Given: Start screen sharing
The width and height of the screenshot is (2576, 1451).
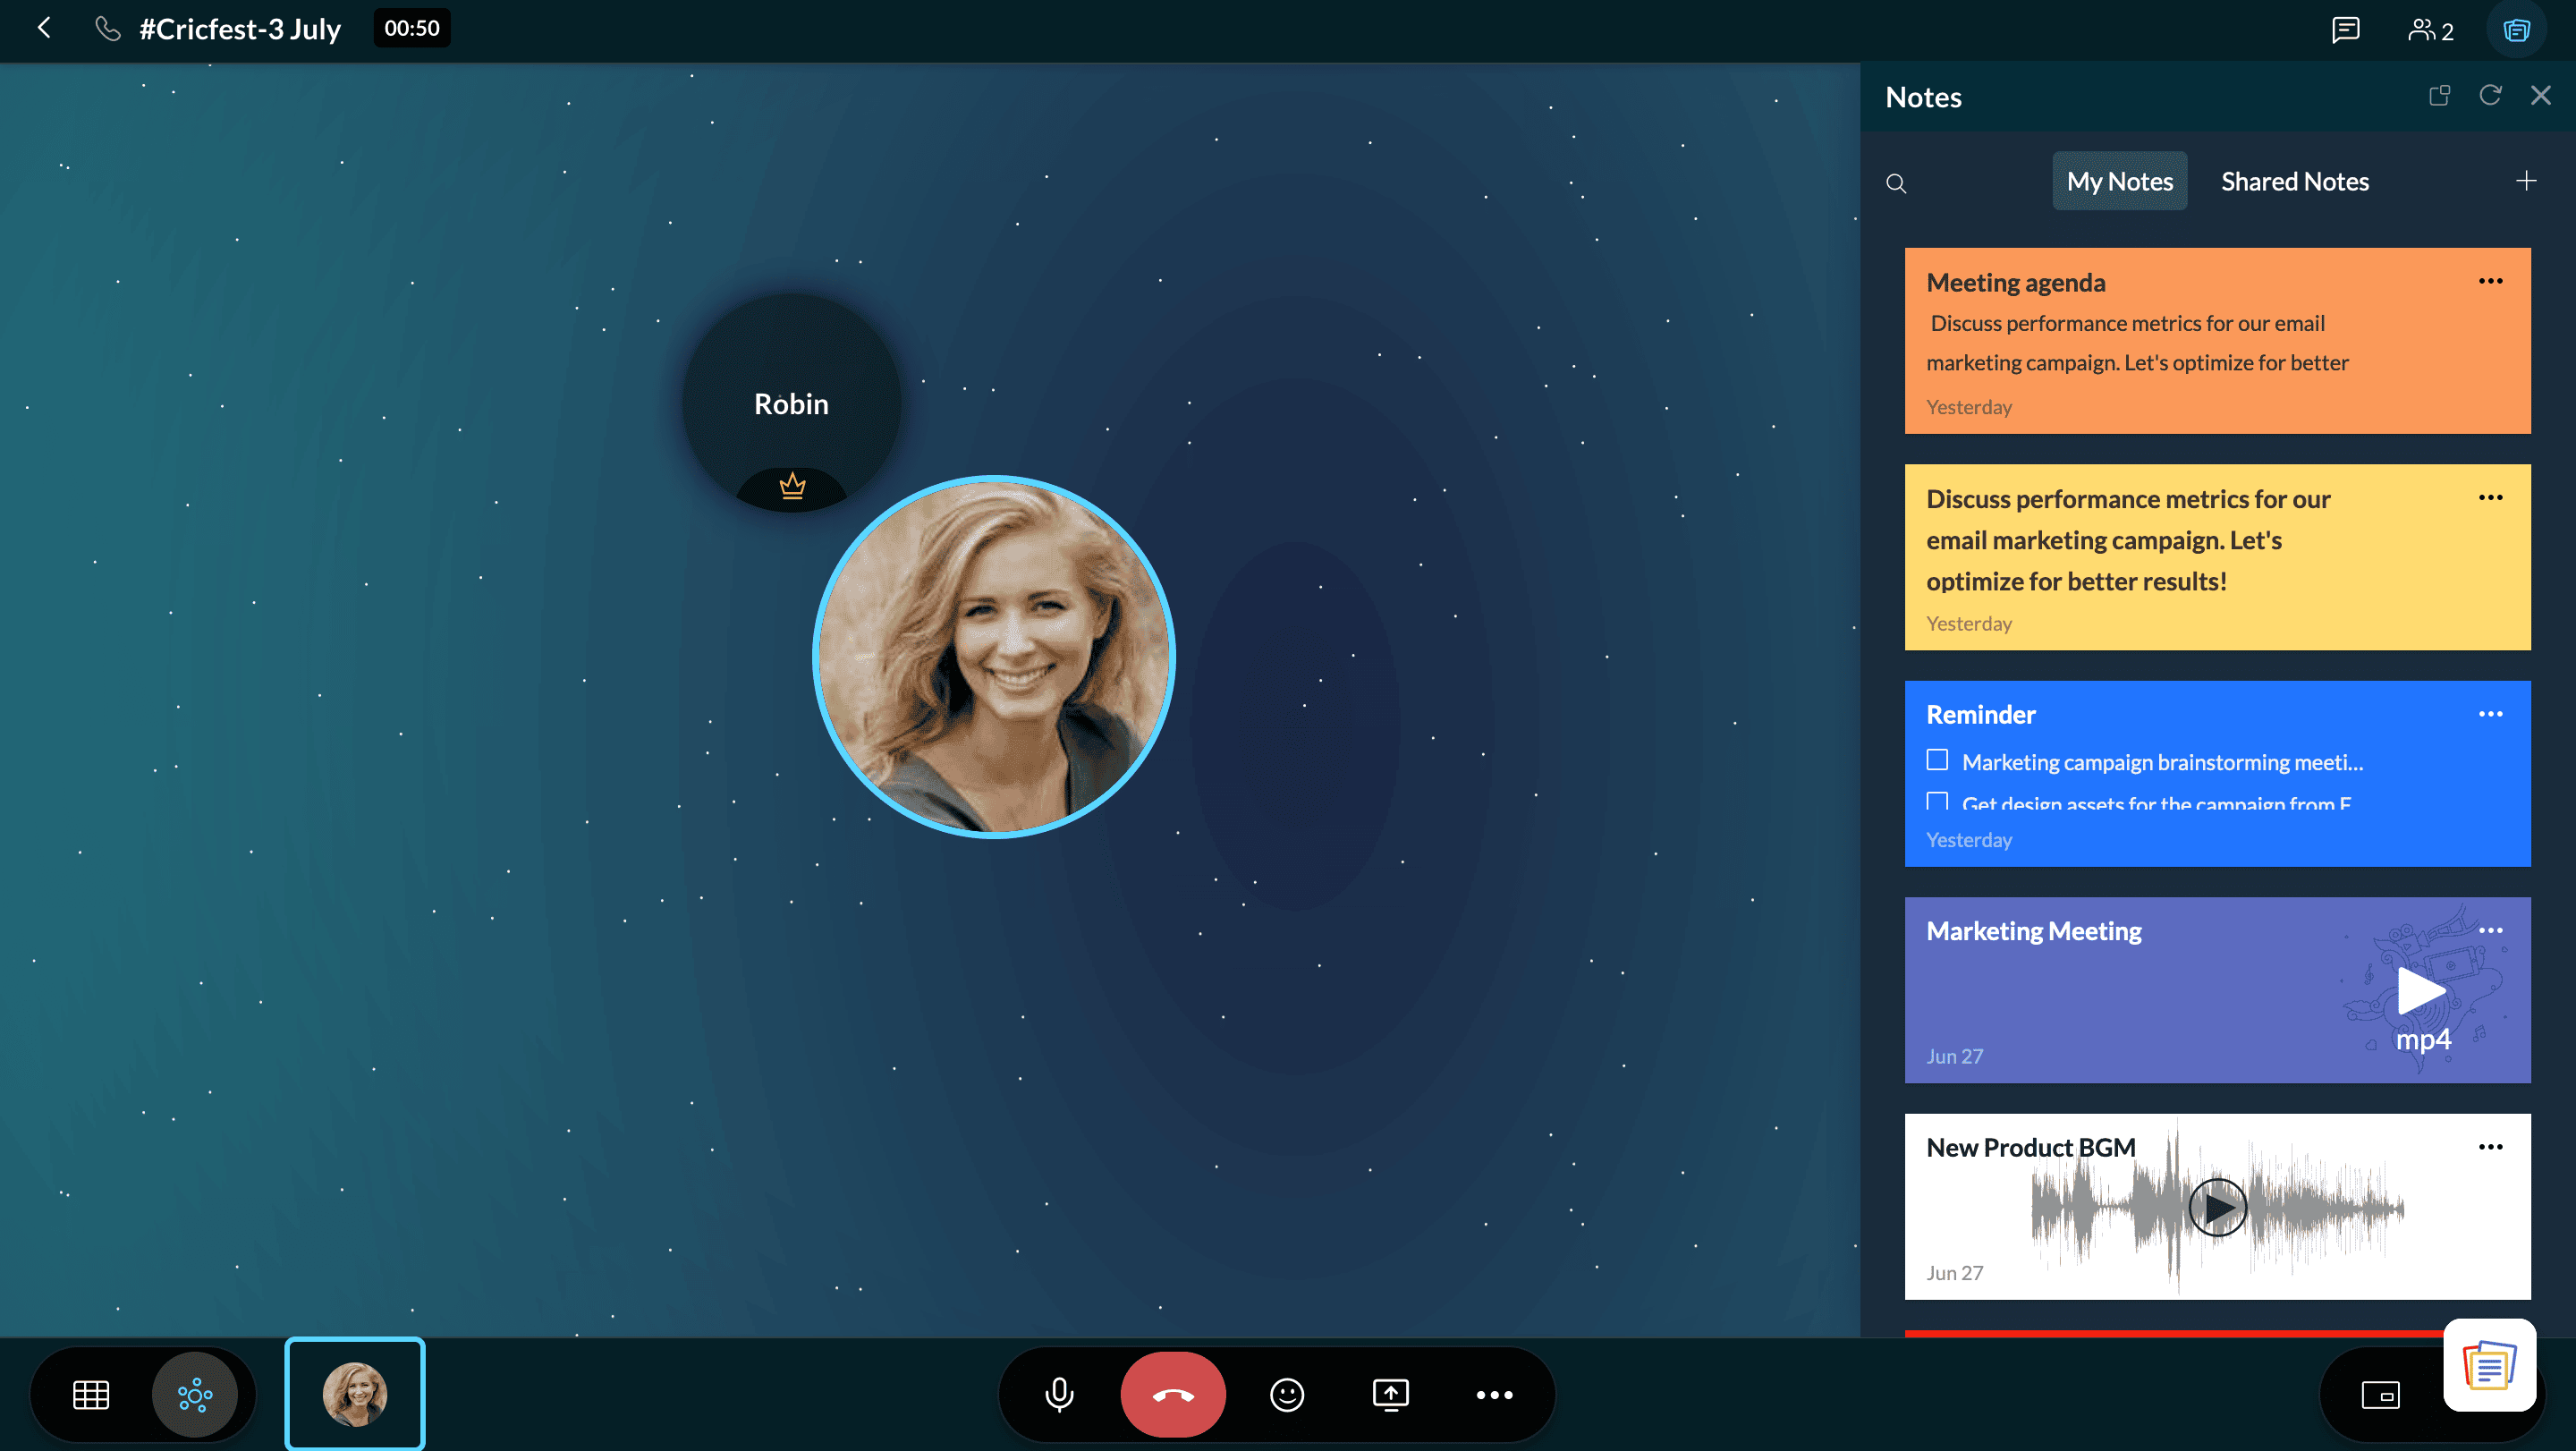Looking at the screenshot, I should [x=1391, y=1395].
